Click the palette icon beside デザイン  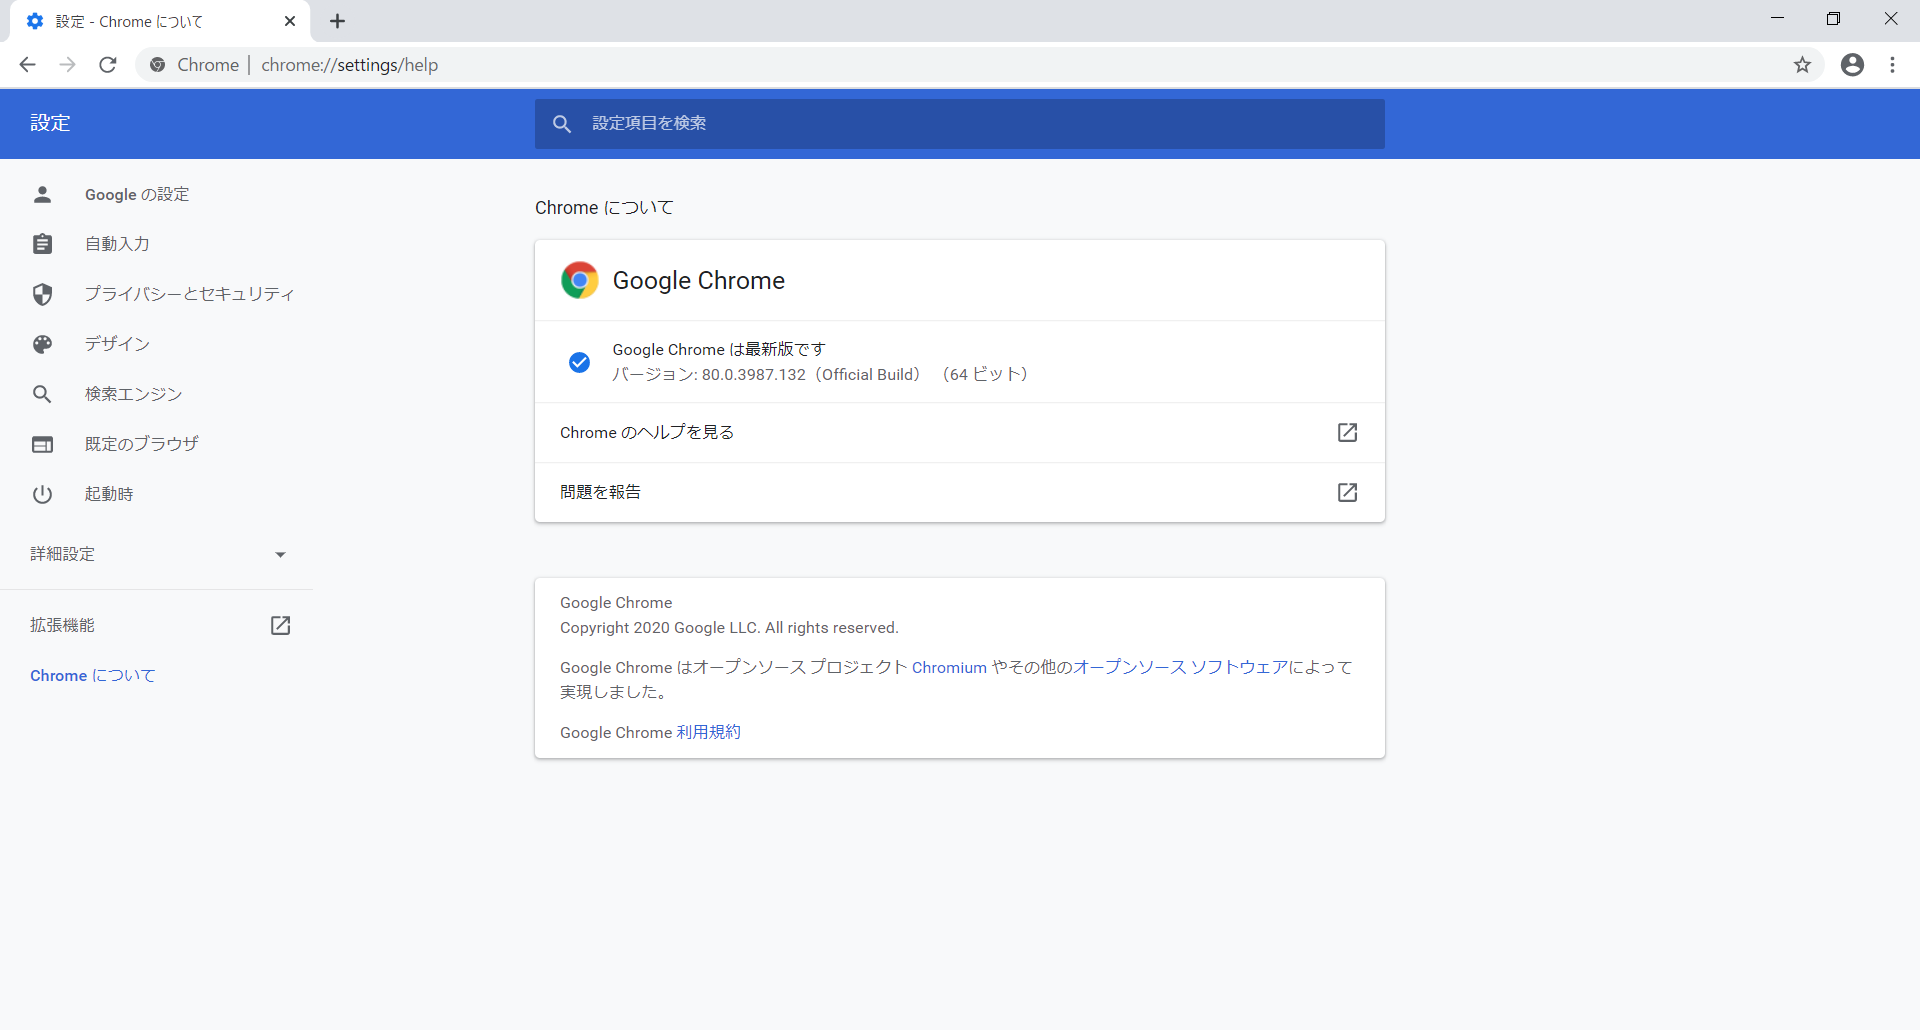tap(42, 344)
